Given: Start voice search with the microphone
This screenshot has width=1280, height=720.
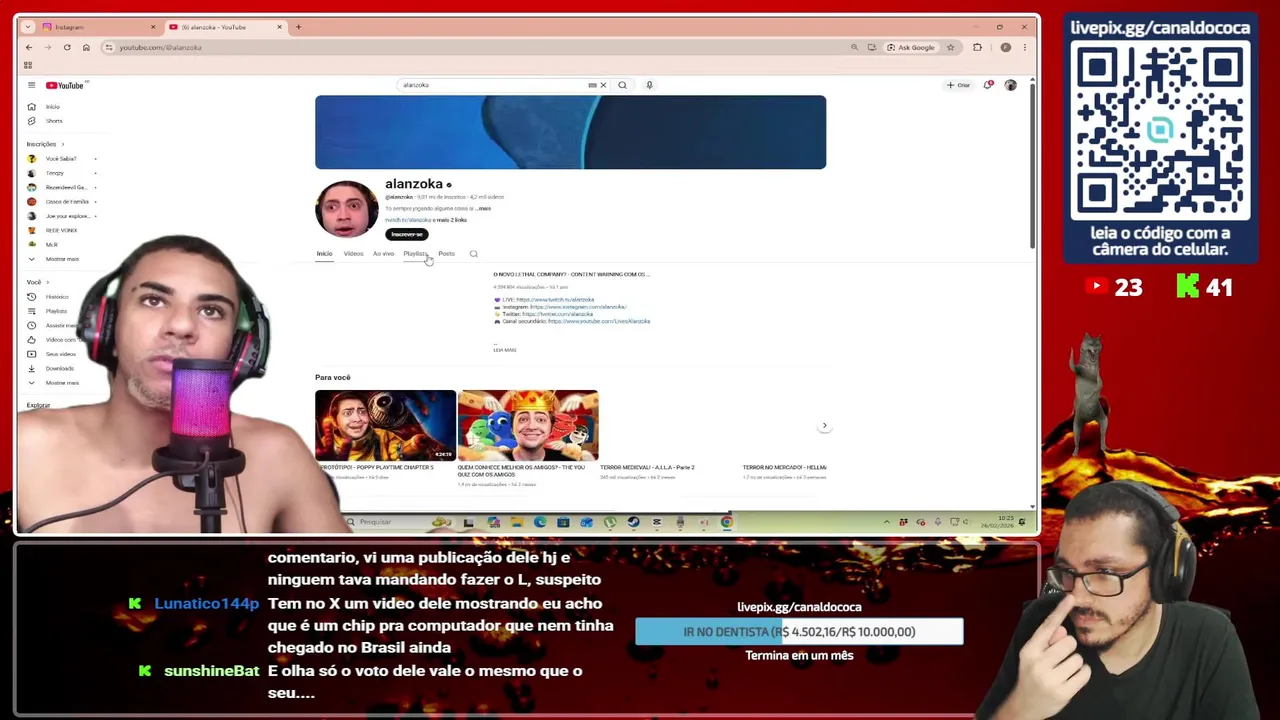Looking at the screenshot, I should (649, 85).
